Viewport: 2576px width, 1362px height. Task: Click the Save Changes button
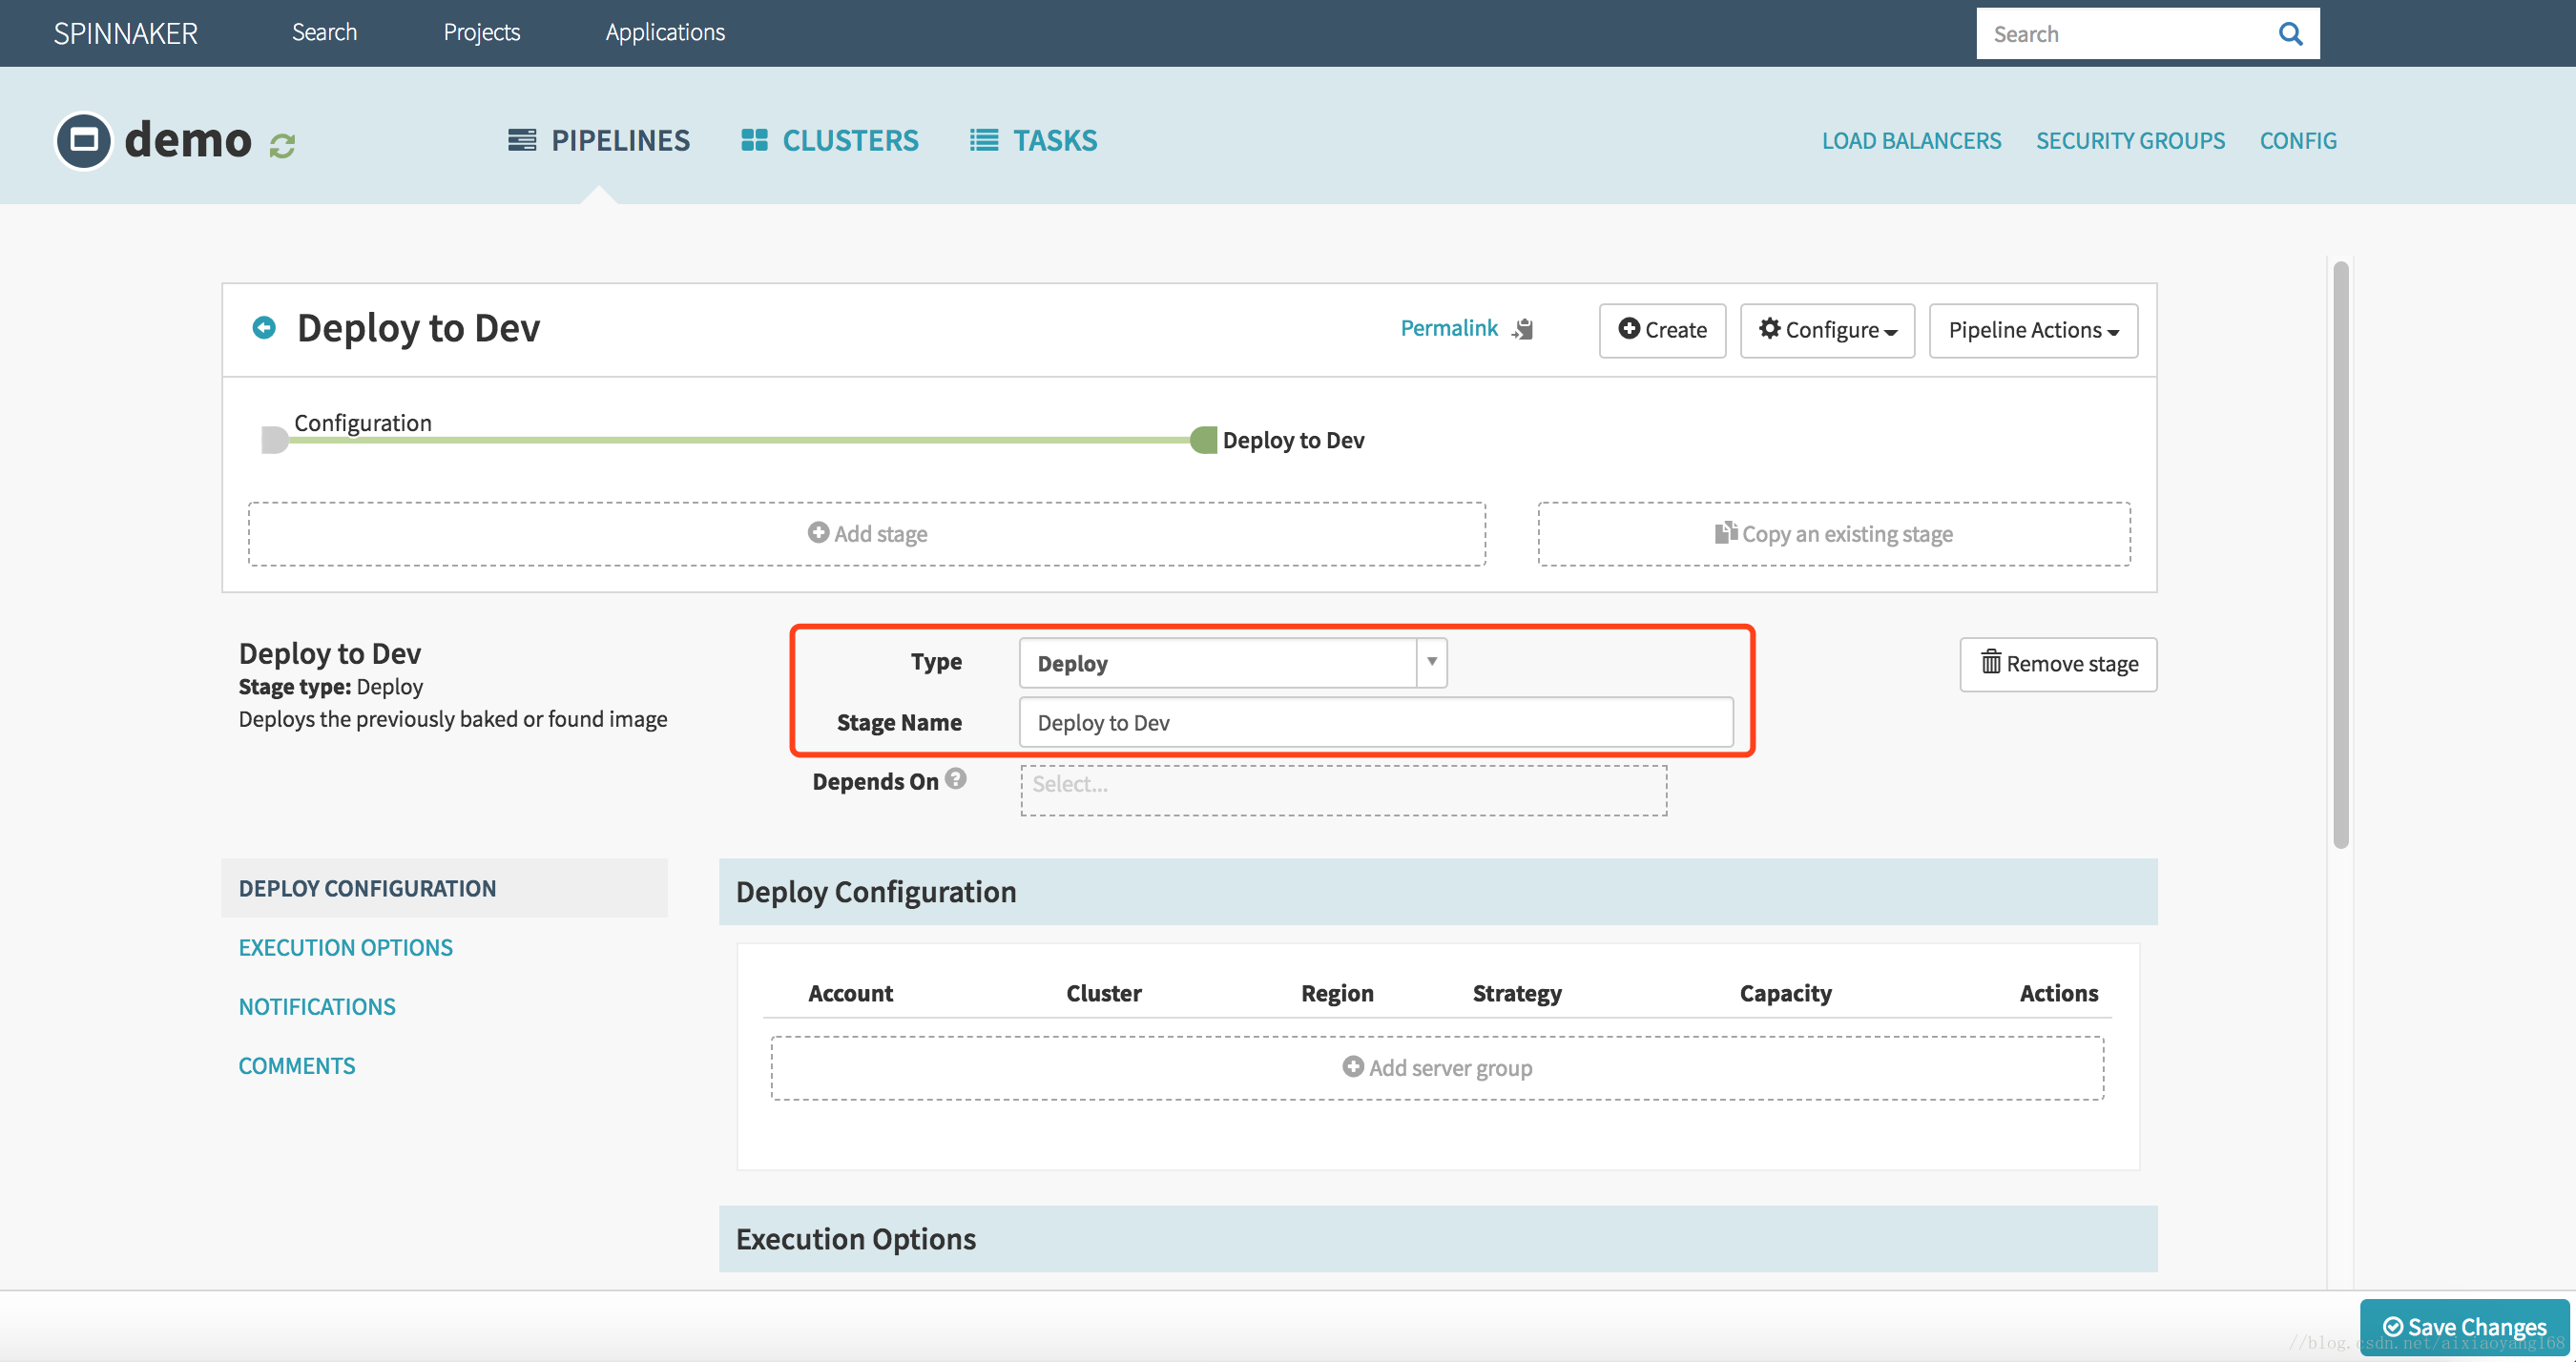tap(2464, 1327)
